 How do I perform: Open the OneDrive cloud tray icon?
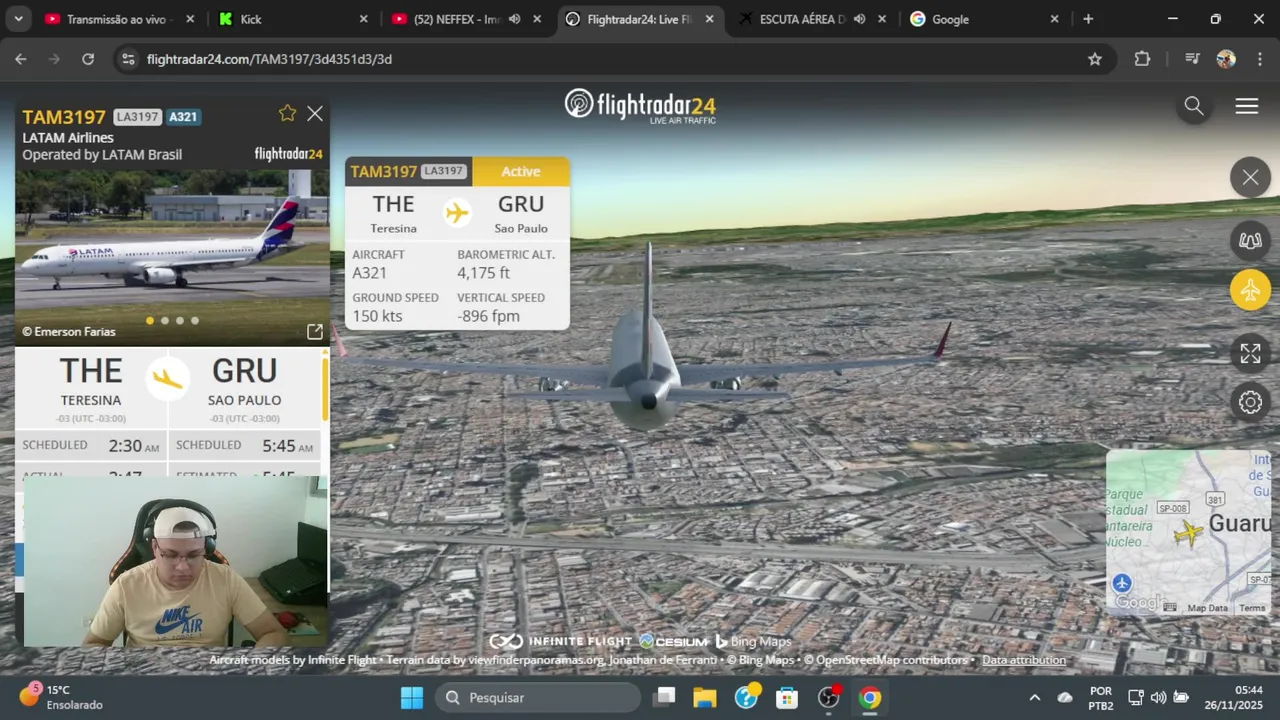coord(1065,698)
